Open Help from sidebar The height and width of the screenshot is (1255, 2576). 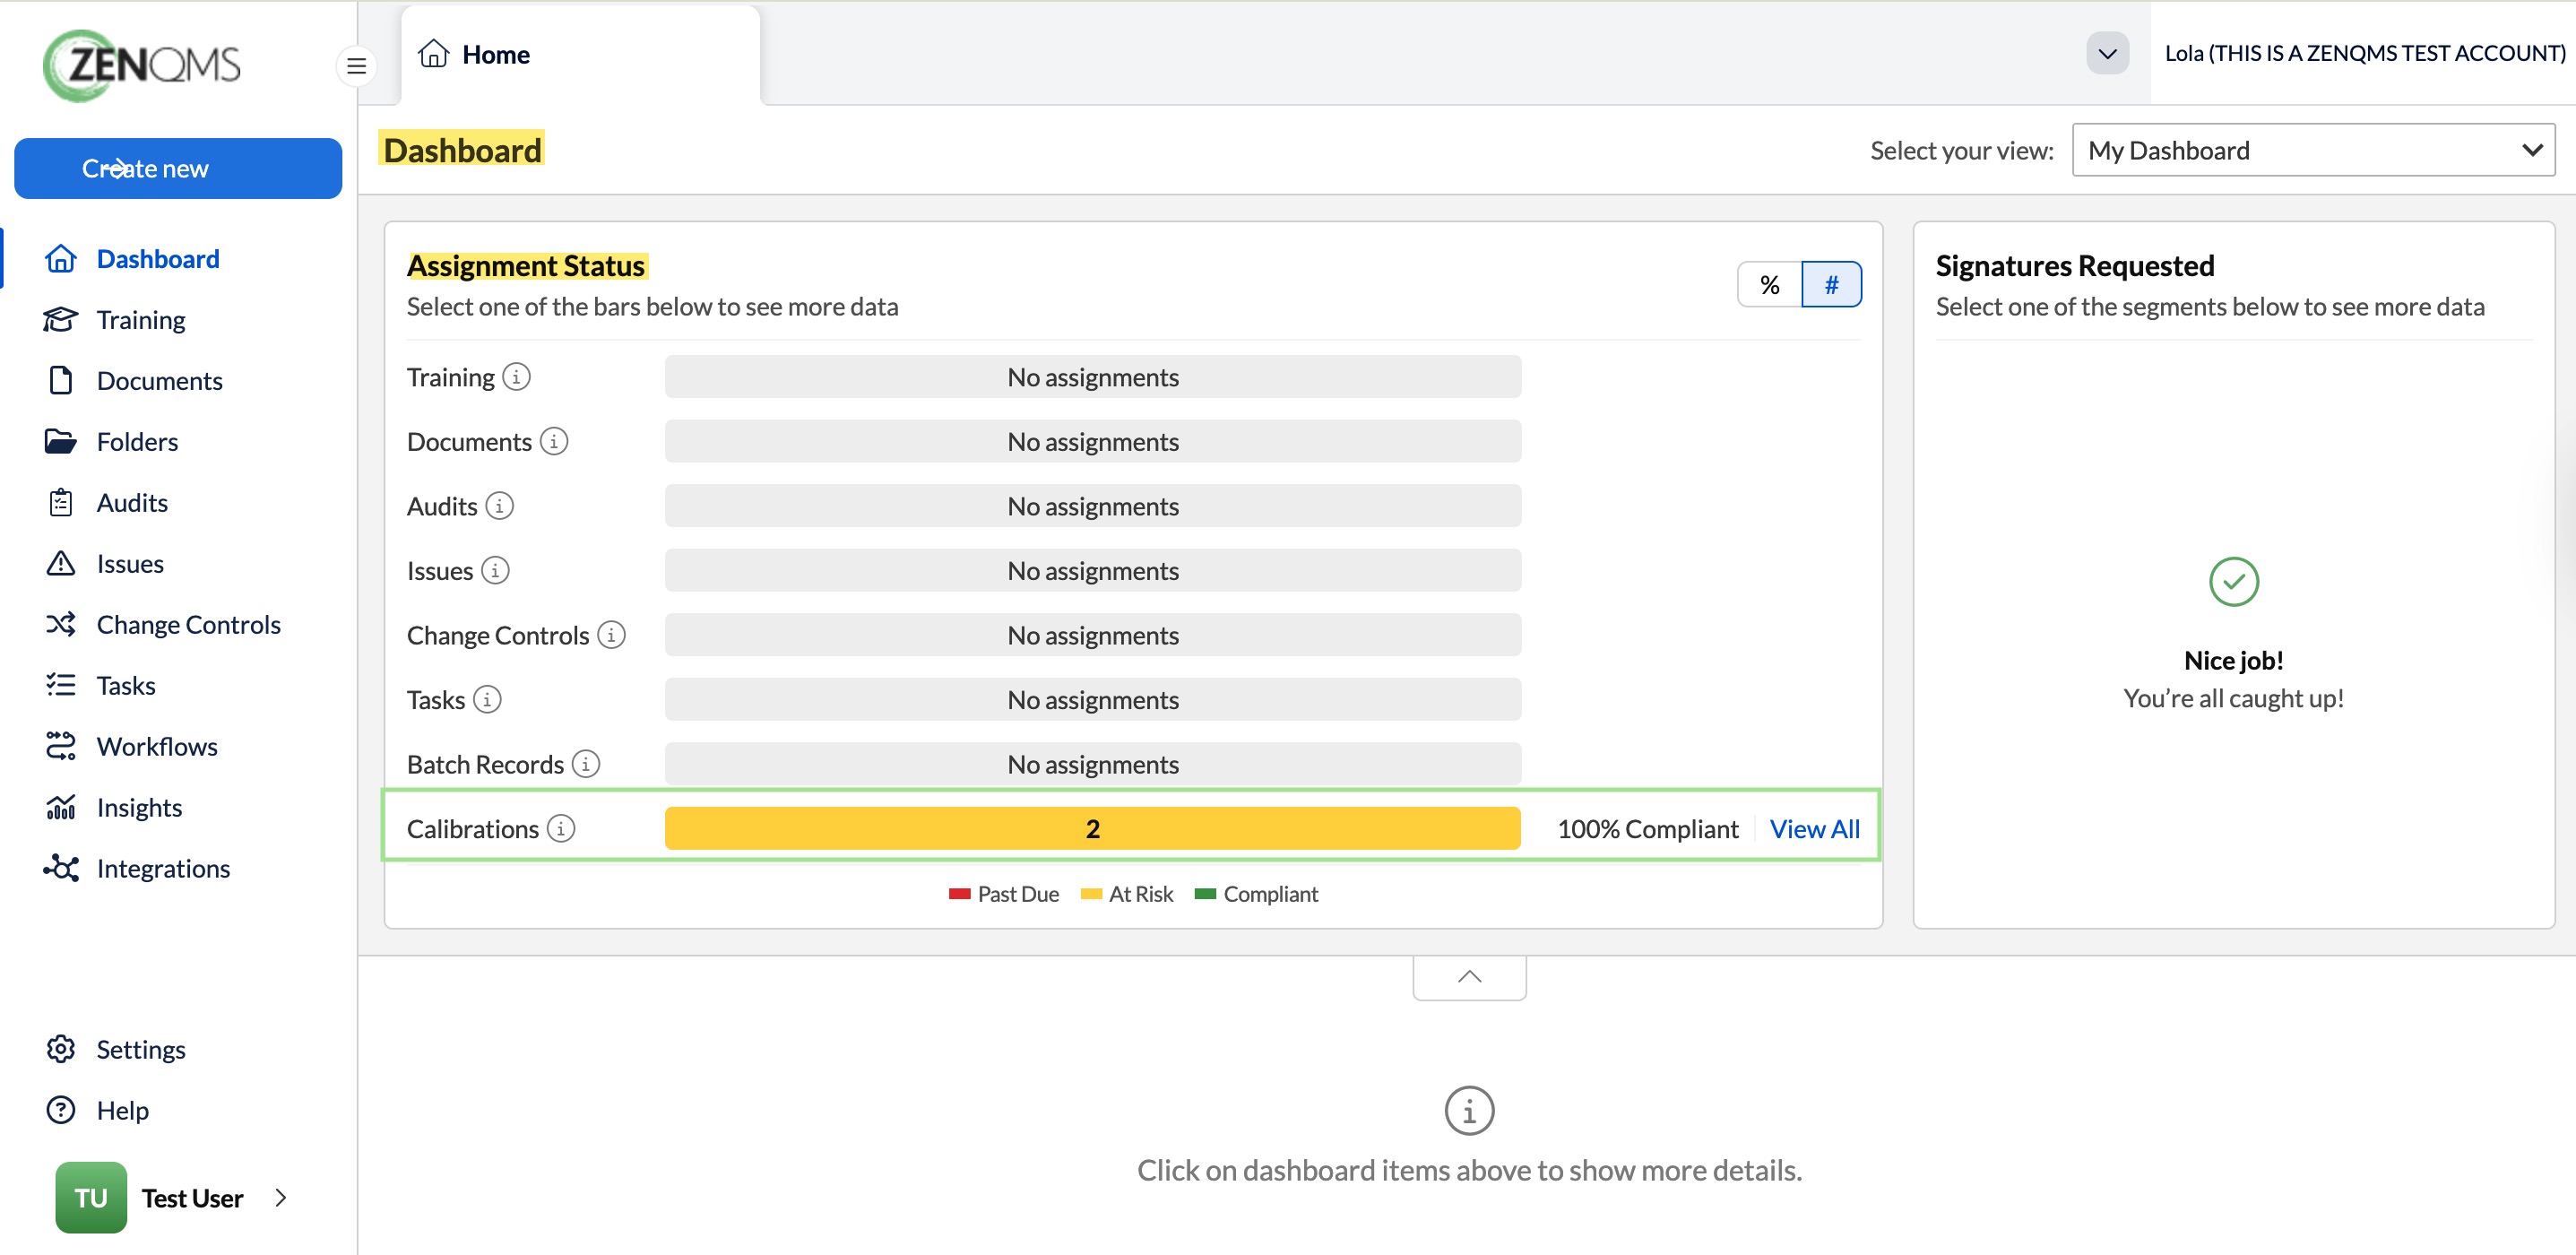122,1110
